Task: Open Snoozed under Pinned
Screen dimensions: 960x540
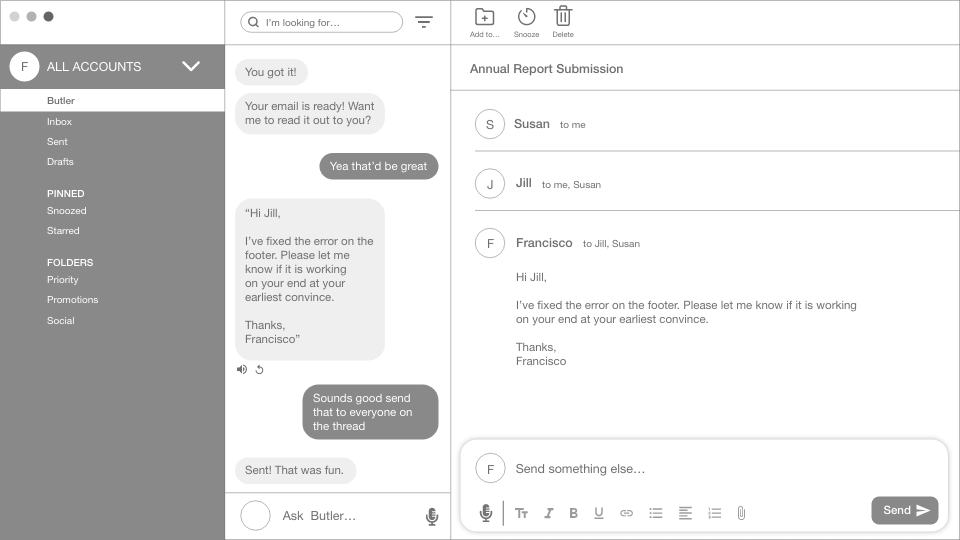Action: point(67,211)
